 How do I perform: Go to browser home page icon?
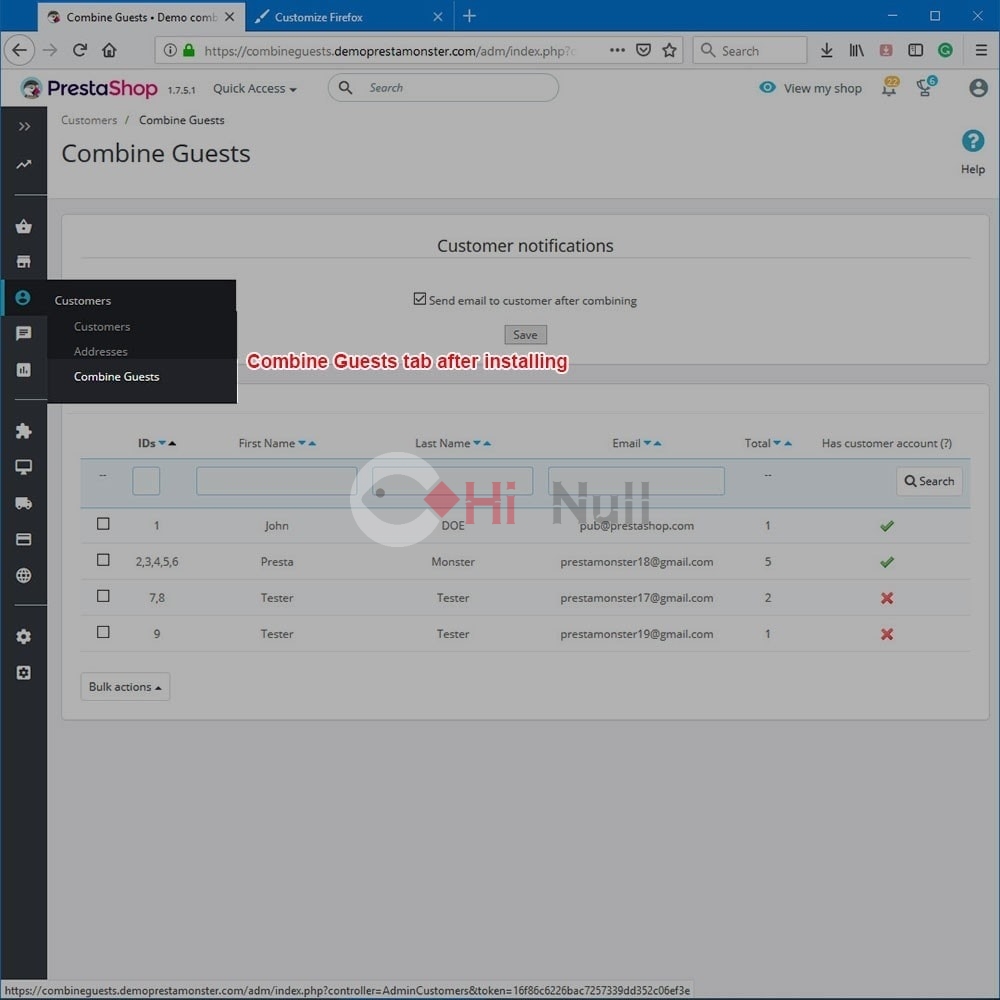[x=110, y=50]
